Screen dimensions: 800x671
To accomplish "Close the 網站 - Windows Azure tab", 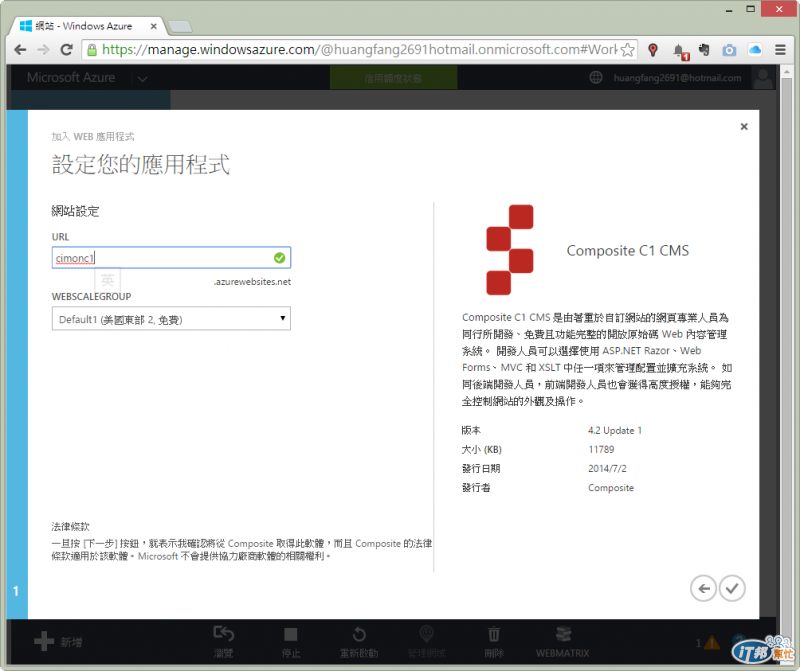I will pos(154,26).
